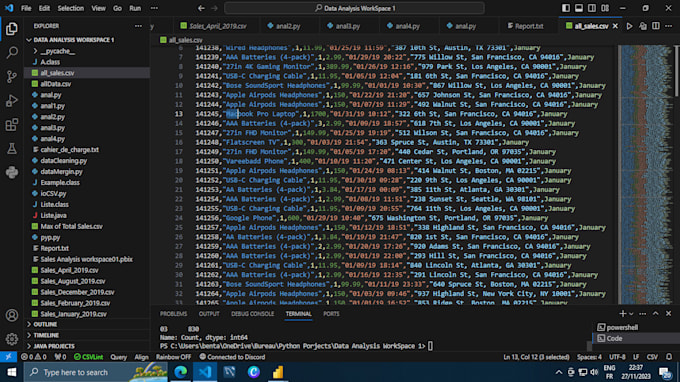Open the LF end-of-line selector
Screen dimensions: 680x382
636,357
